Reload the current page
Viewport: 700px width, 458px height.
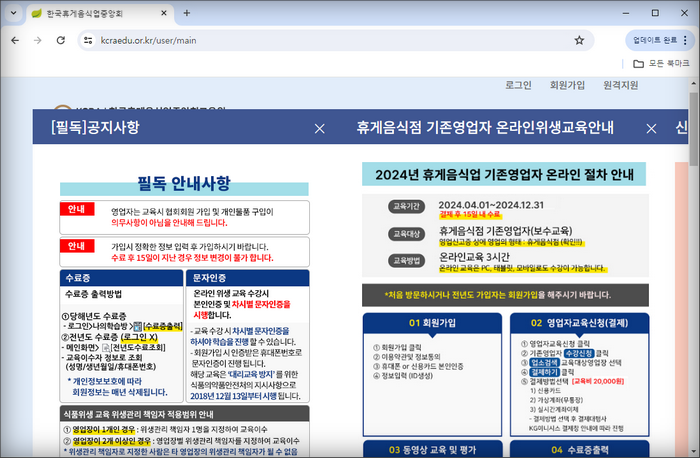click(x=61, y=40)
